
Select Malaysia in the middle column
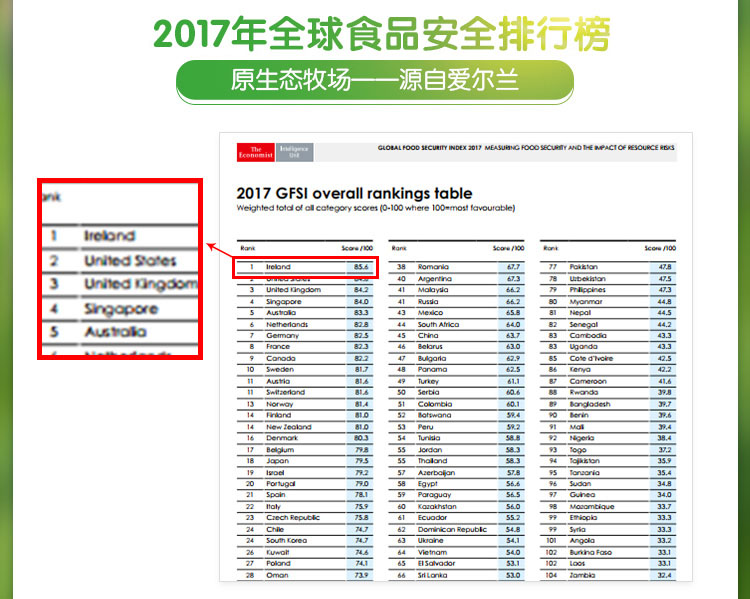click(433, 290)
